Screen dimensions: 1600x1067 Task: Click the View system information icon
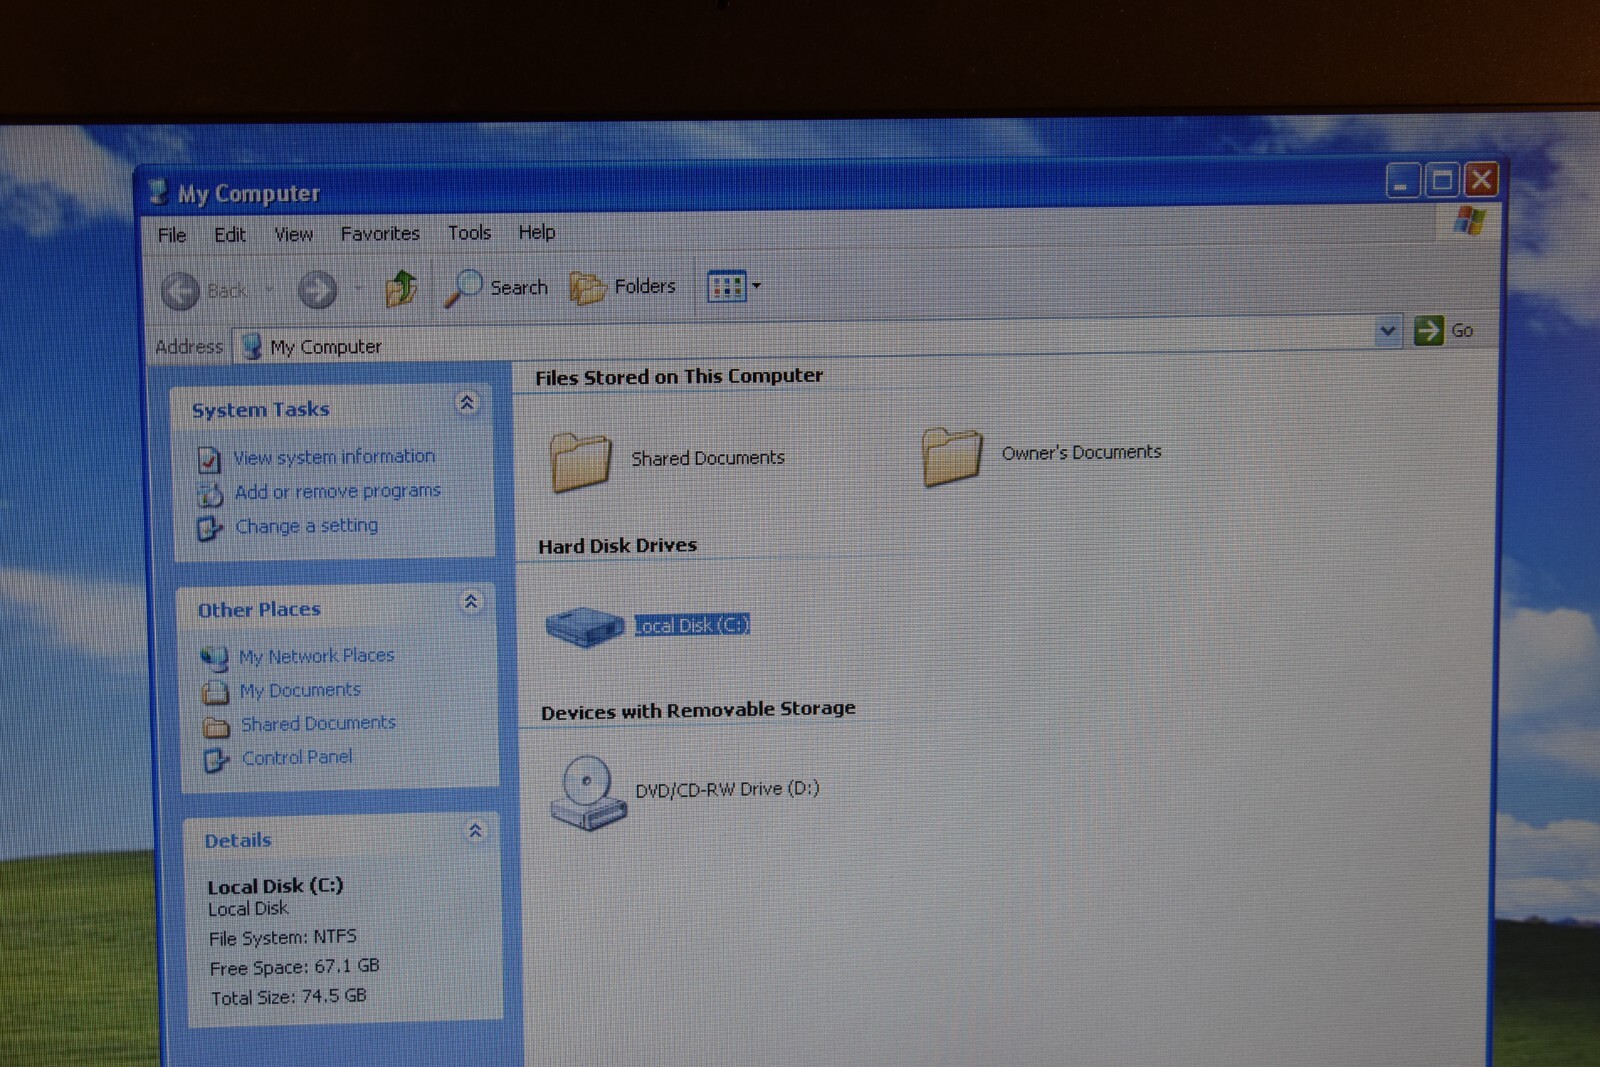209,459
